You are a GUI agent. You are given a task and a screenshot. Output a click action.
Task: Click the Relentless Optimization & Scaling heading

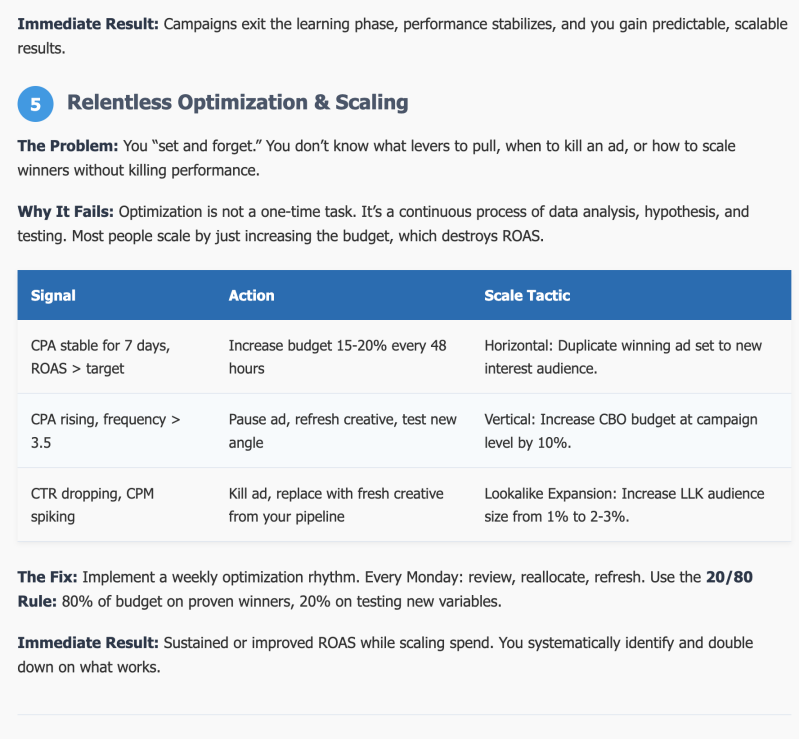[x=237, y=102]
